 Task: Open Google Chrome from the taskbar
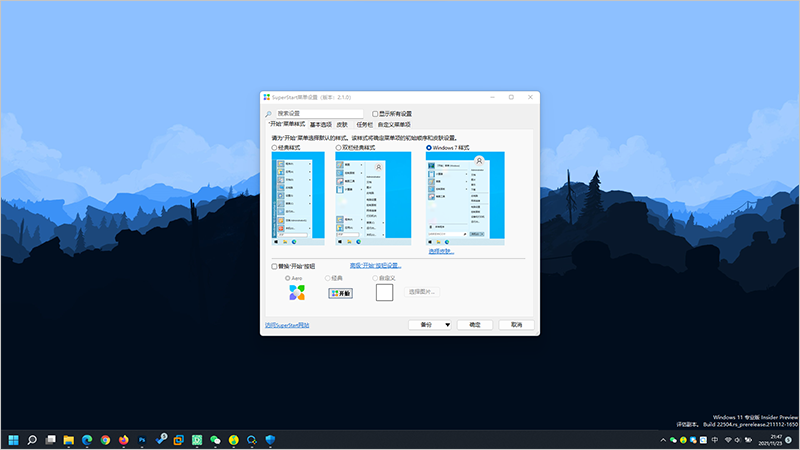(x=105, y=440)
